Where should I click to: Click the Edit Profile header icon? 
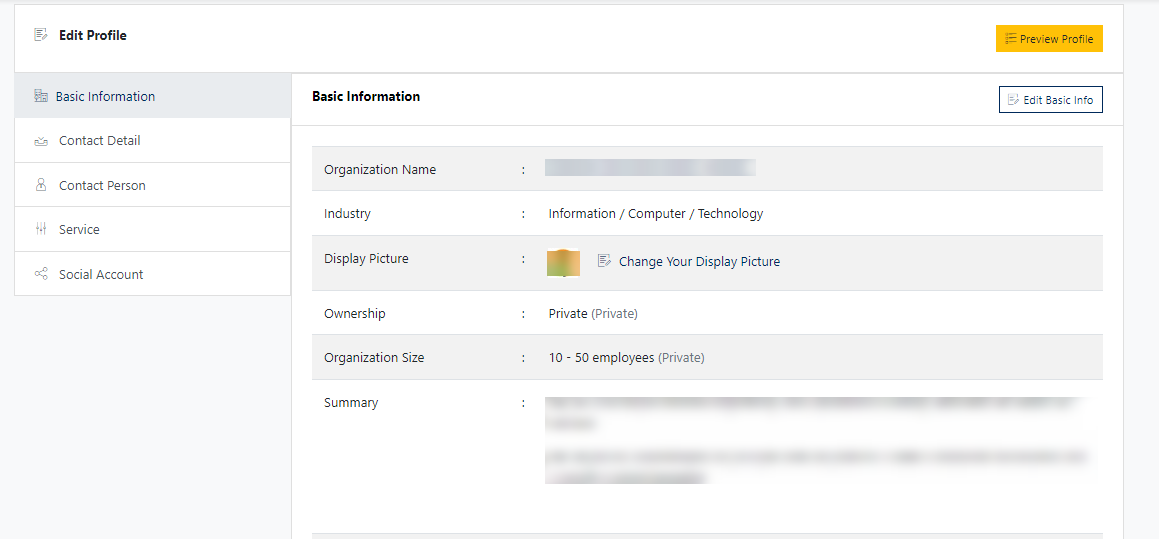pos(41,35)
